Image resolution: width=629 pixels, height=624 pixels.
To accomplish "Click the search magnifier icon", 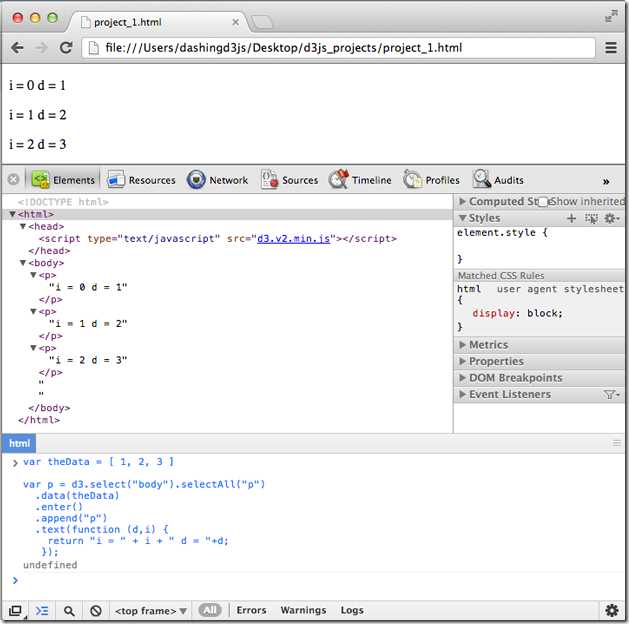I will click(69, 611).
